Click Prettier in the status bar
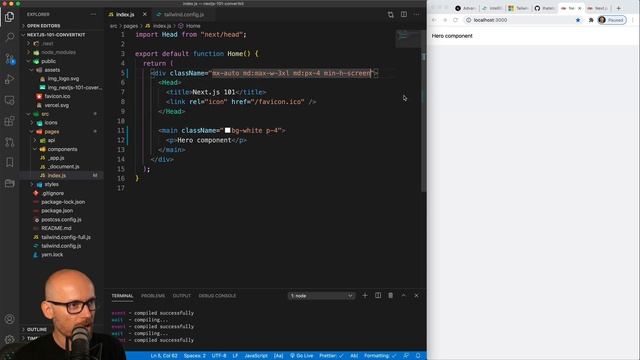 coord(331,356)
